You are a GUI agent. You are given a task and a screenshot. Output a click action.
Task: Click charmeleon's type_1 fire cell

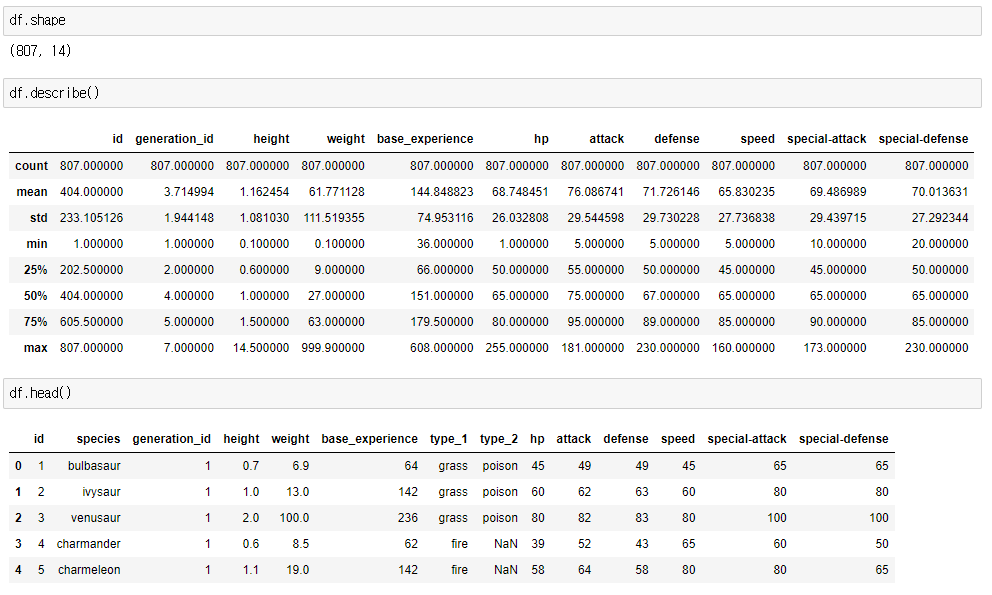tap(459, 570)
